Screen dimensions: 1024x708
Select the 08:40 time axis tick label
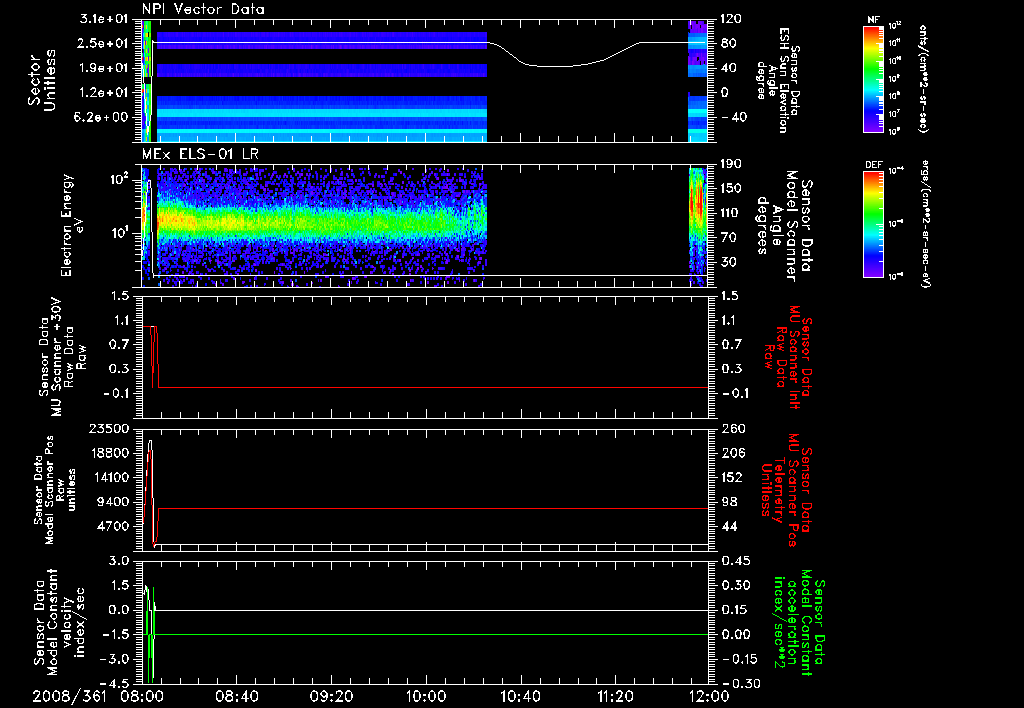(x=237, y=695)
